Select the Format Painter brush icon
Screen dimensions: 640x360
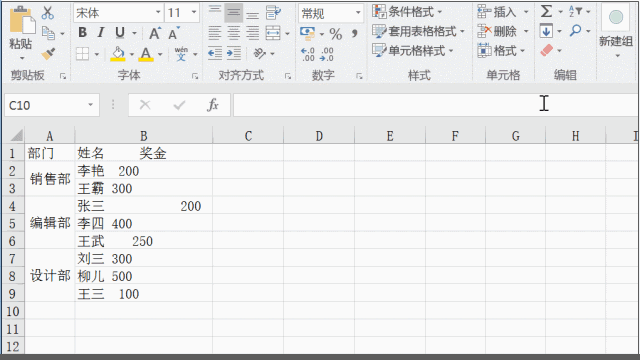tap(48, 53)
